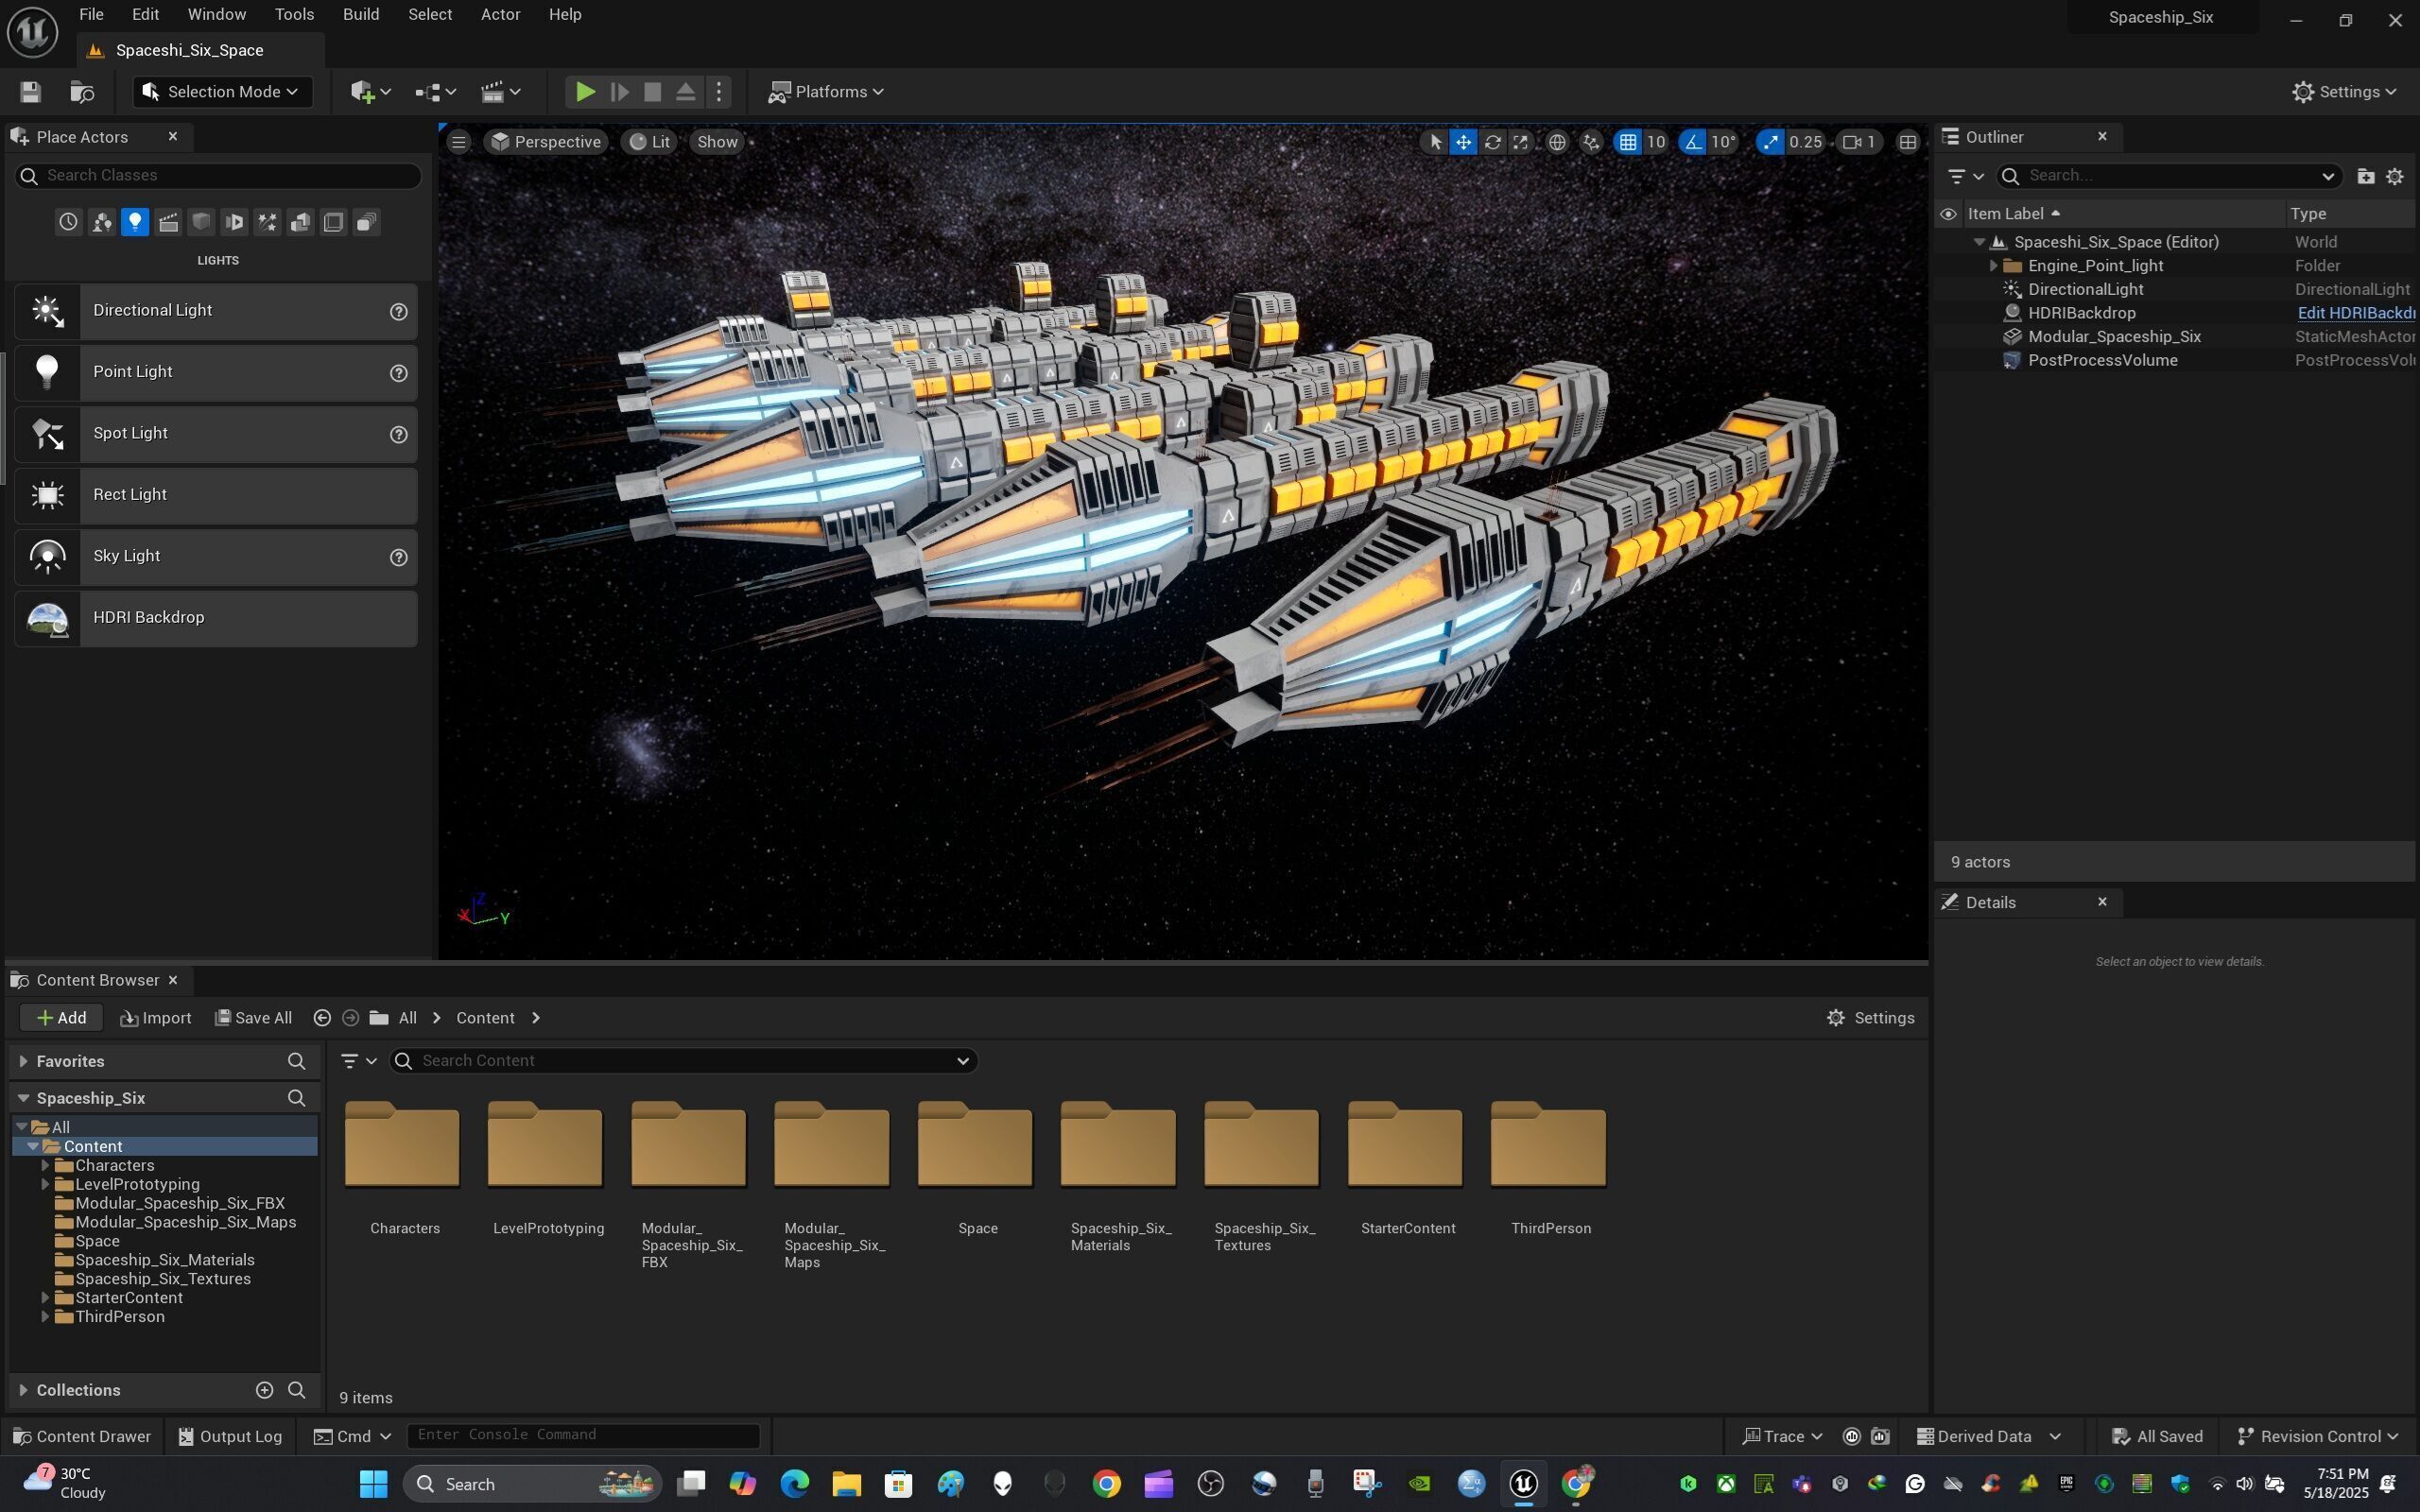Click the viewport layout maximize icon
The width and height of the screenshot is (2420, 1512).
tap(1908, 142)
